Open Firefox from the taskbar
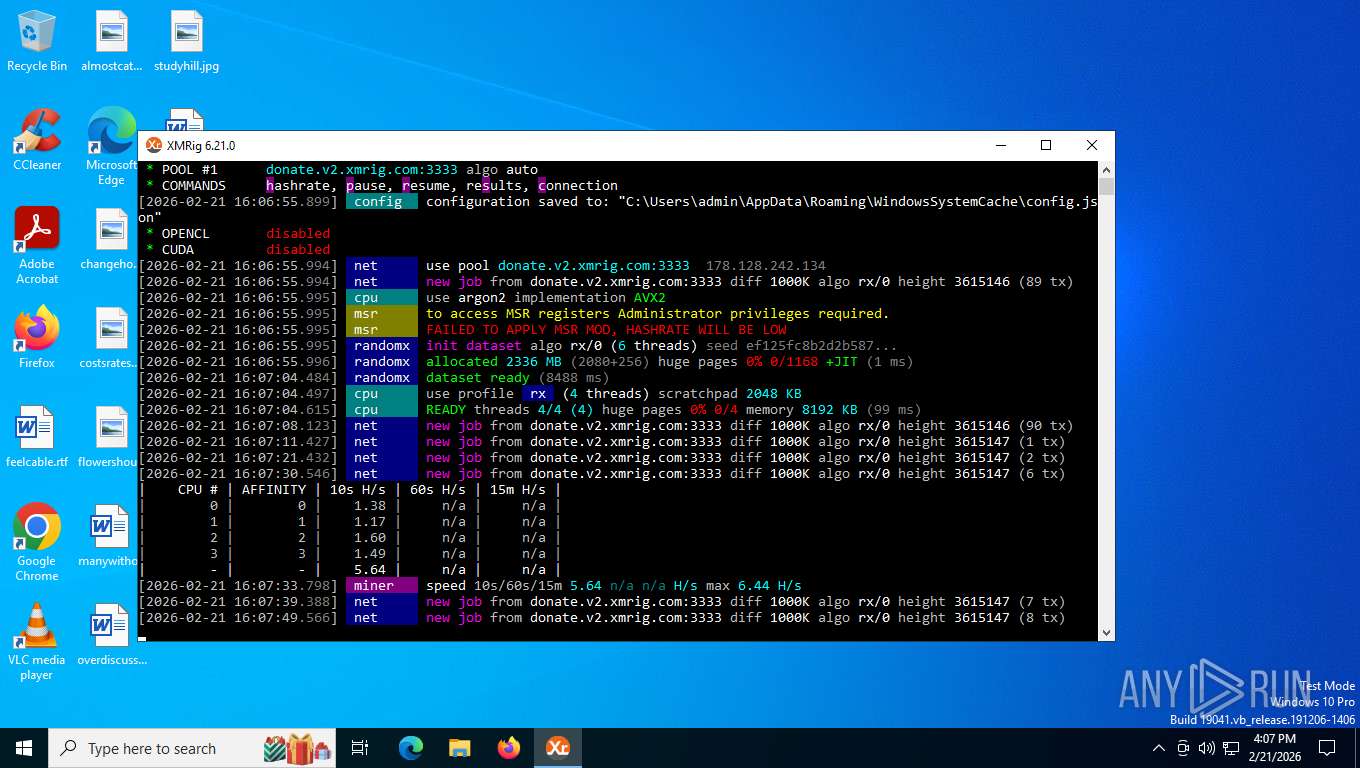The image size is (1360, 768). pyautogui.click(x=509, y=748)
